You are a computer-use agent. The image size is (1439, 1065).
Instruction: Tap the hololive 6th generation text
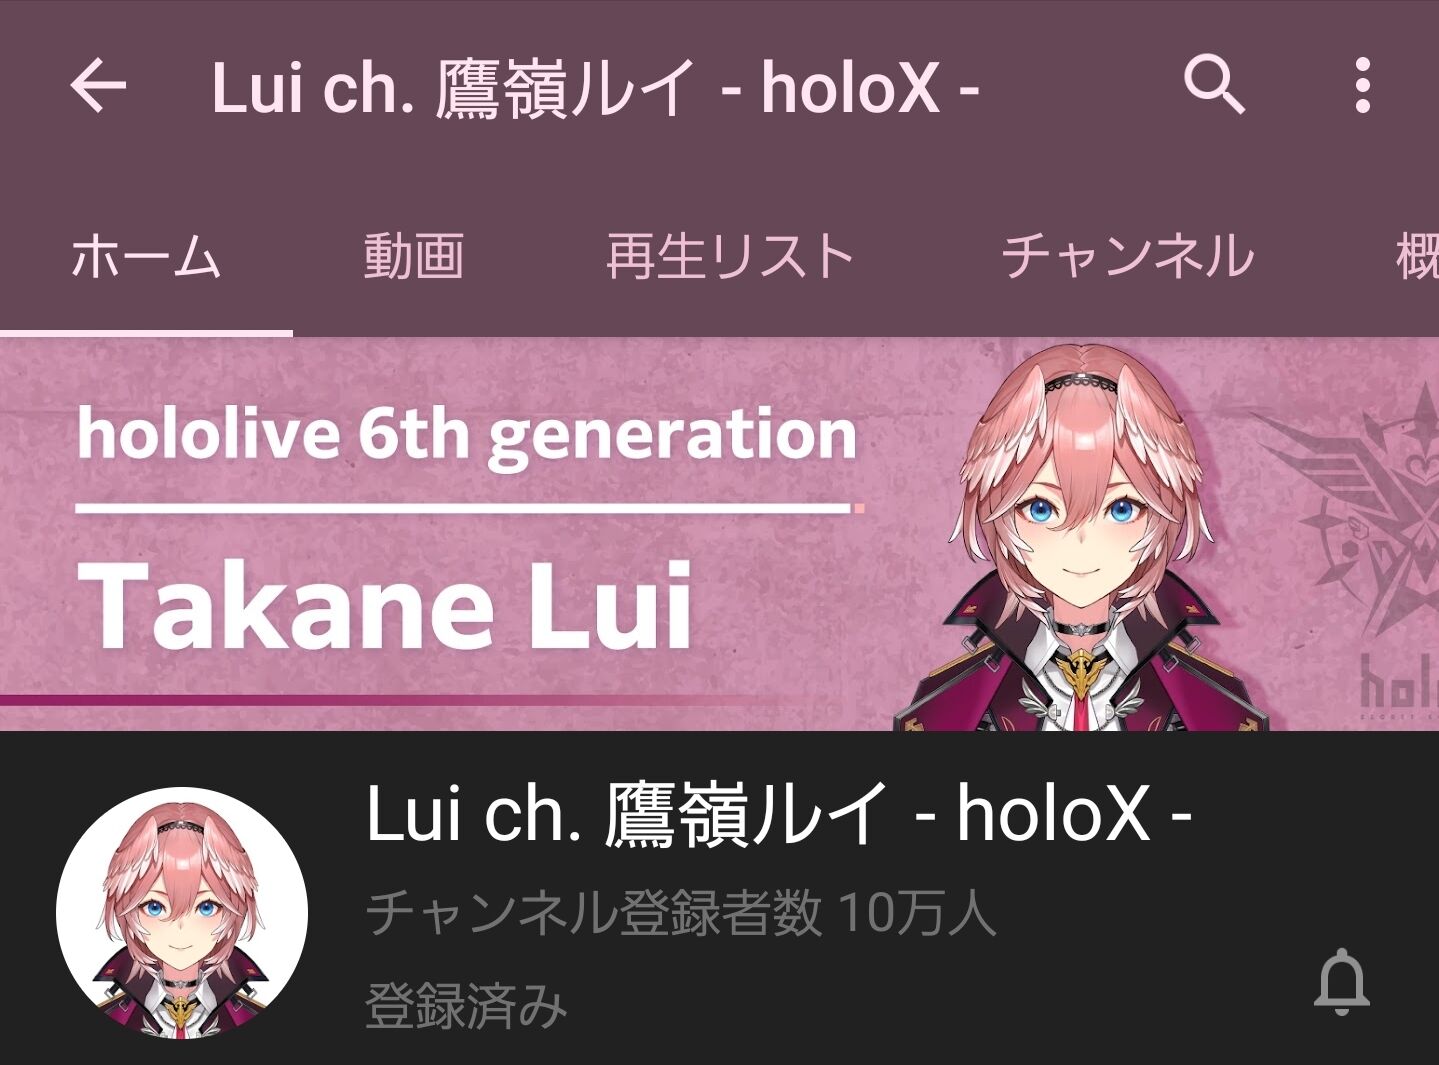[467, 434]
